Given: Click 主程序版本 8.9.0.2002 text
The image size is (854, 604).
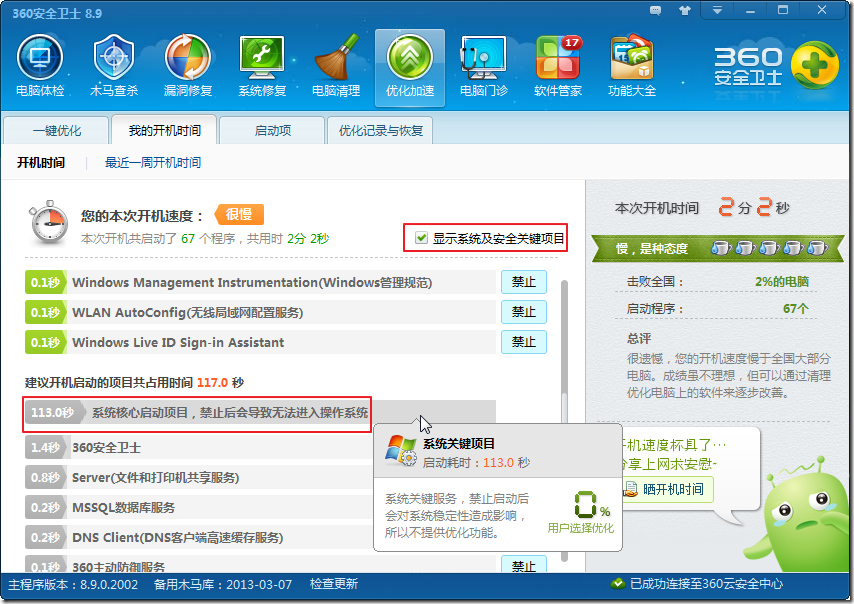Looking at the screenshot, I should pyautogui.click(x=72, y=584).
